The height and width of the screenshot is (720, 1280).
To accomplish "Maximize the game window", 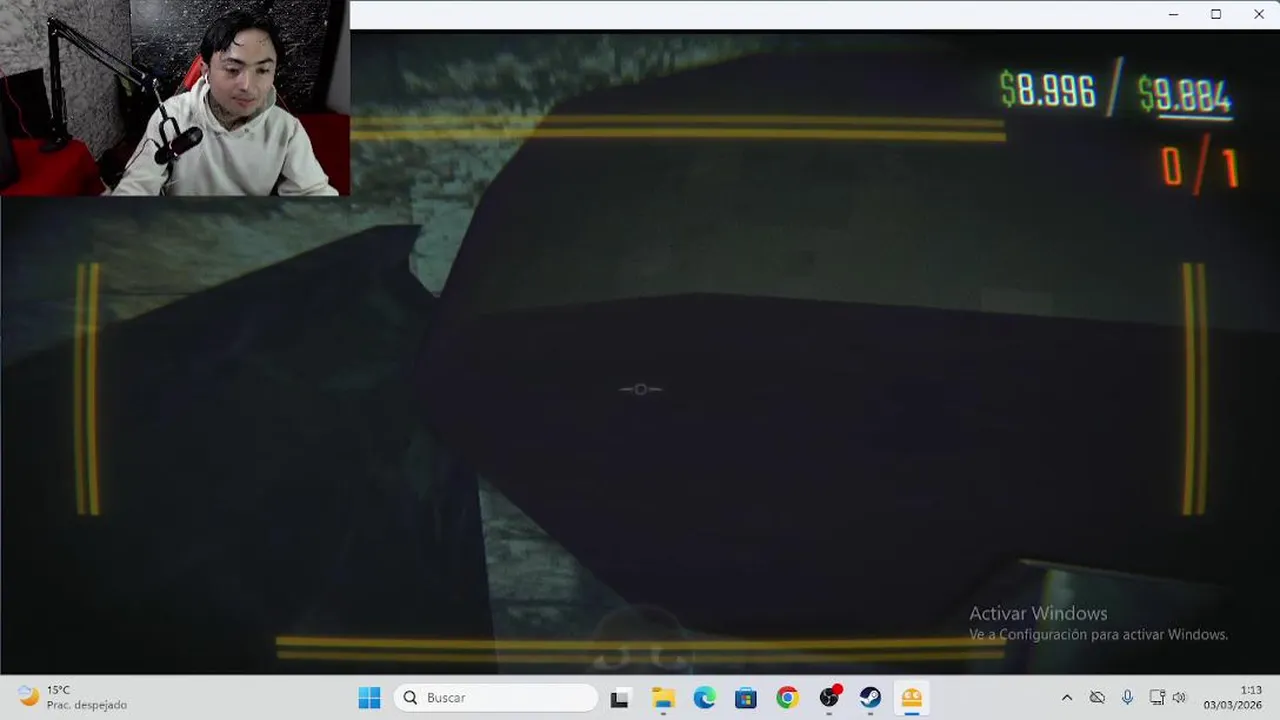I will coord(1216,14).
